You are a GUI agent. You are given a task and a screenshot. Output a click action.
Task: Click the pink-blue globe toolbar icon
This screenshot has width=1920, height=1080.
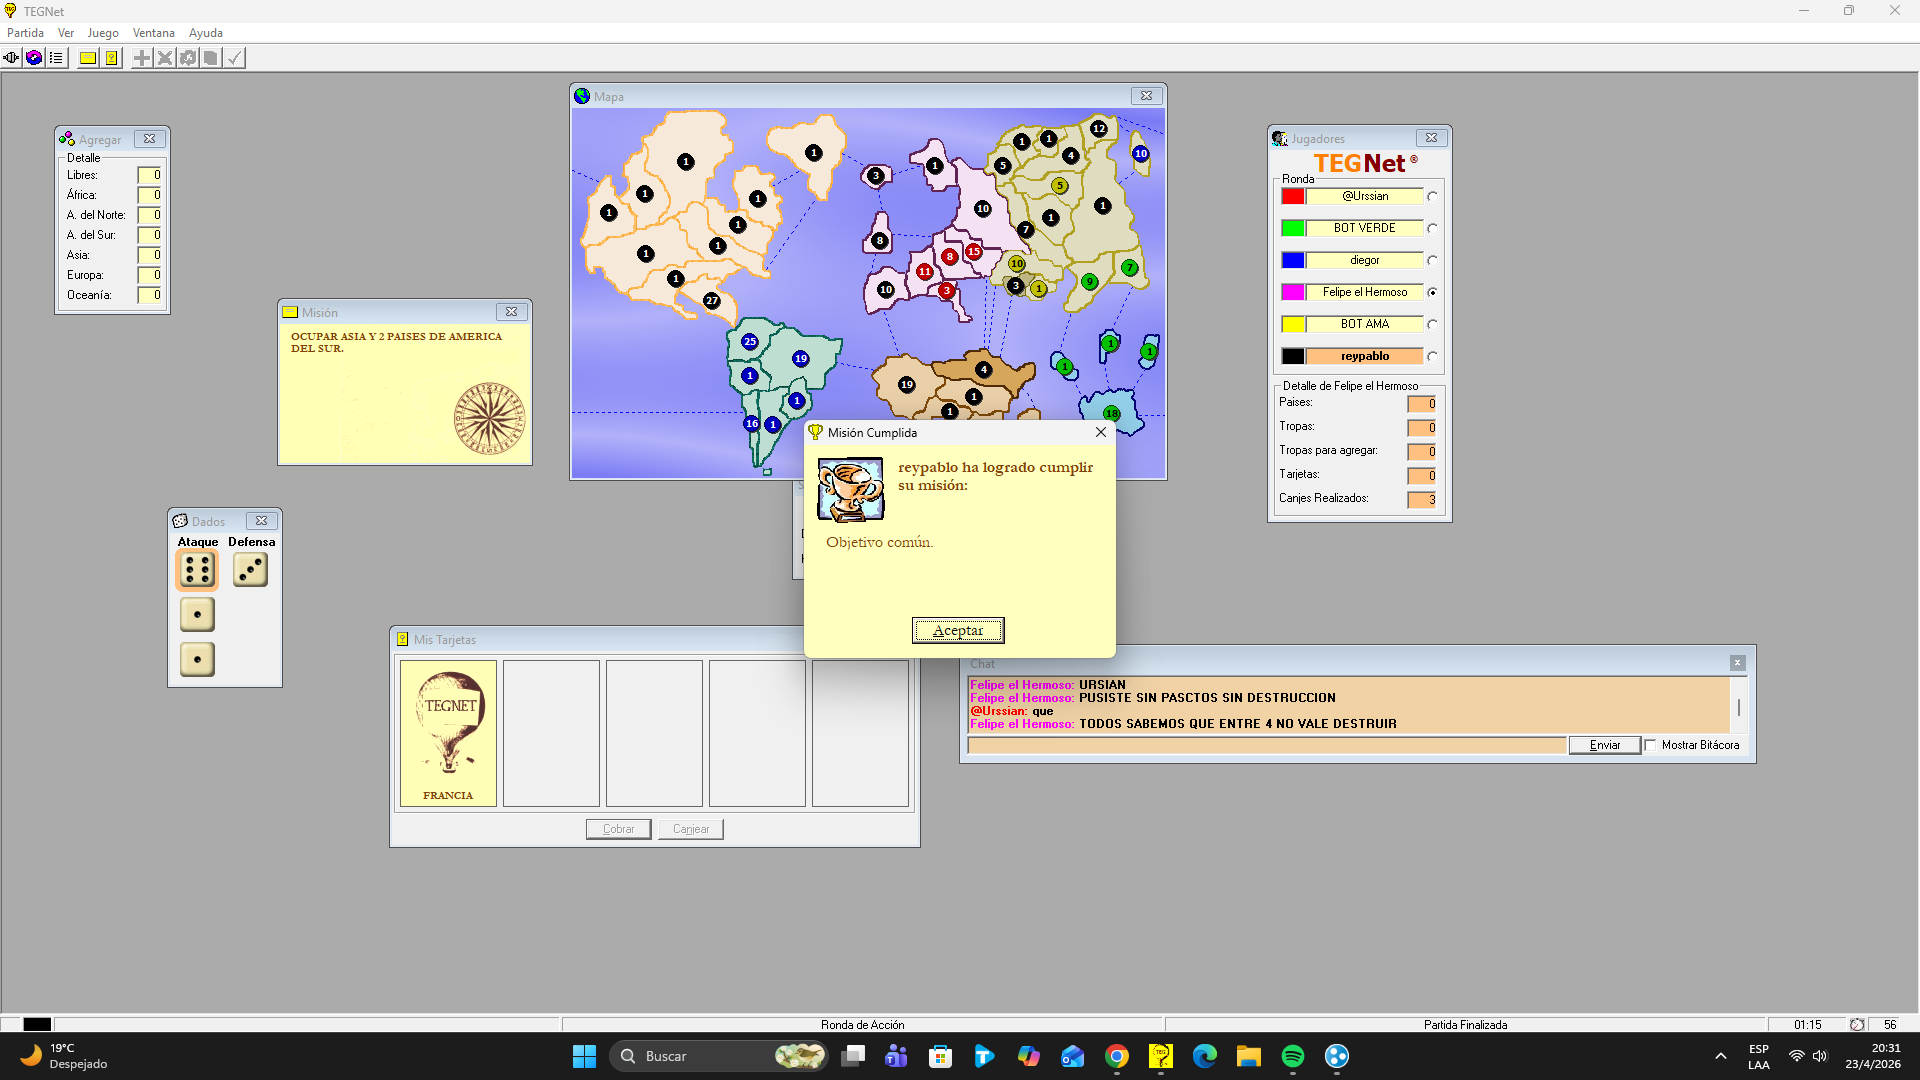(34, 58)
